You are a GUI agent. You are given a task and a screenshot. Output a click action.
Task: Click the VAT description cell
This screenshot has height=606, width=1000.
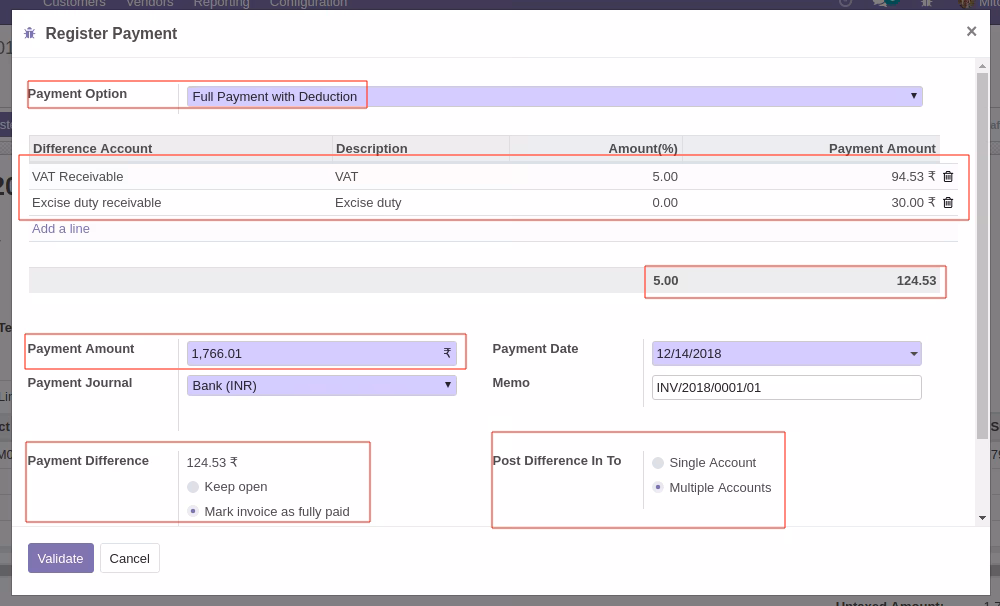[x=421, y=177]
